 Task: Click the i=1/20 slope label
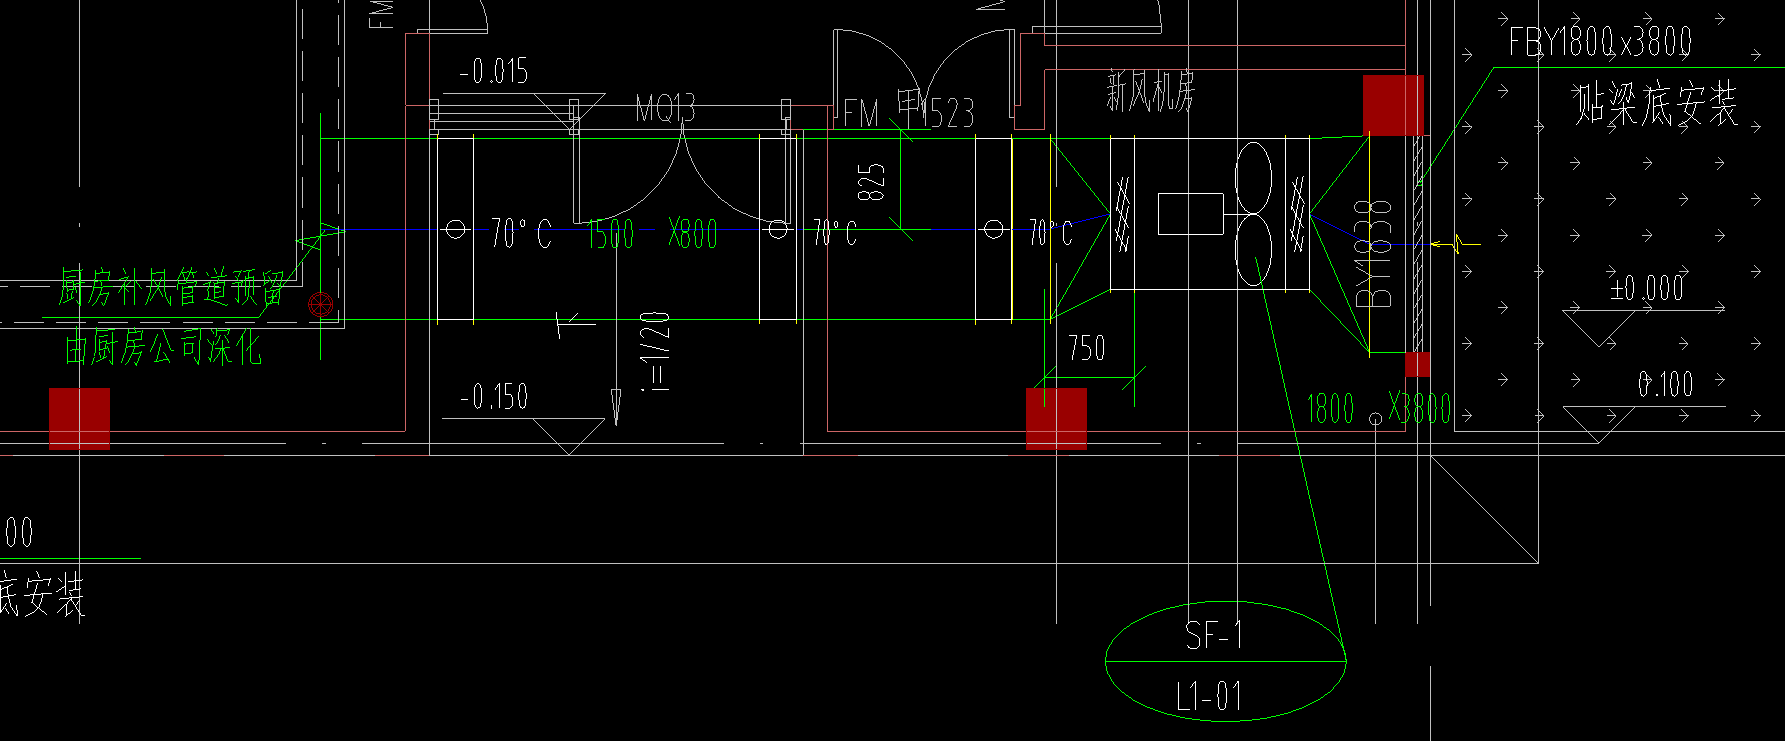[654, 350]
